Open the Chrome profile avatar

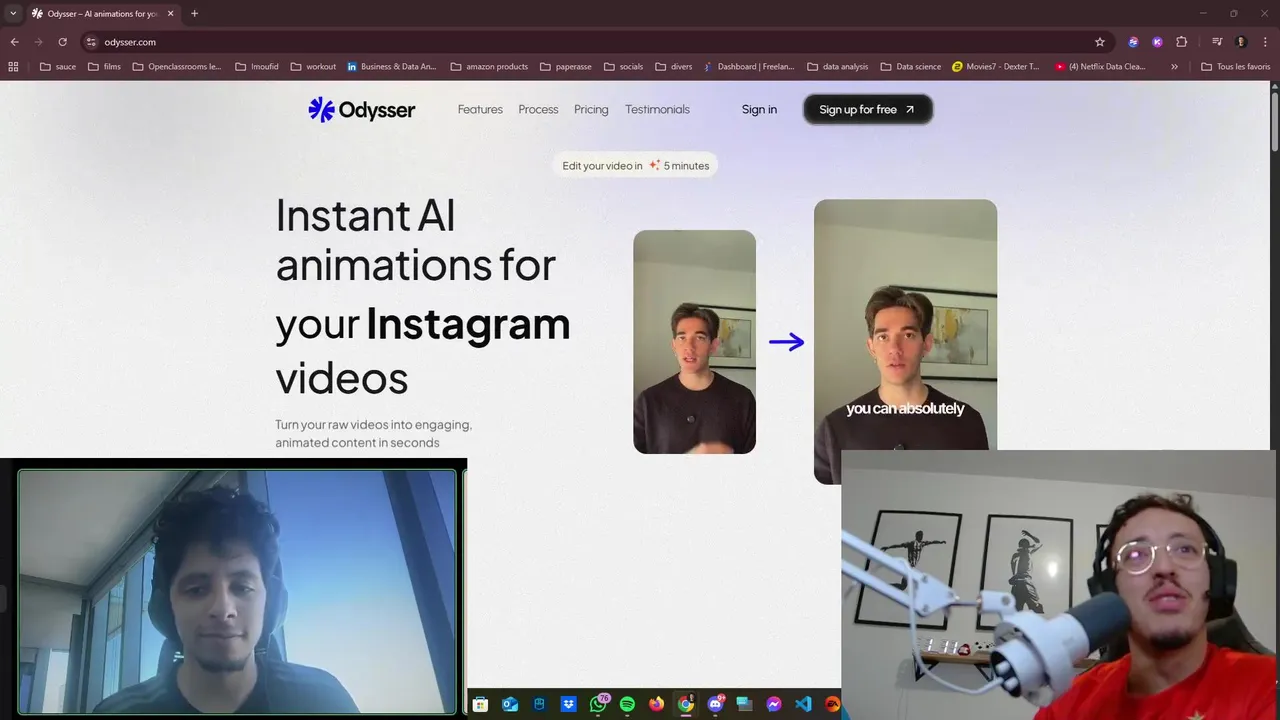point(1241,42)
